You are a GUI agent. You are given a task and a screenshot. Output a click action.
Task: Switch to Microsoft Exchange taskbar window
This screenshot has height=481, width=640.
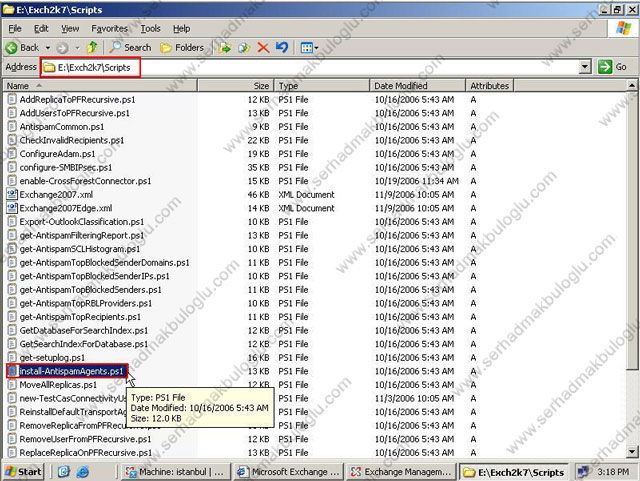click(x=289, y=472)
